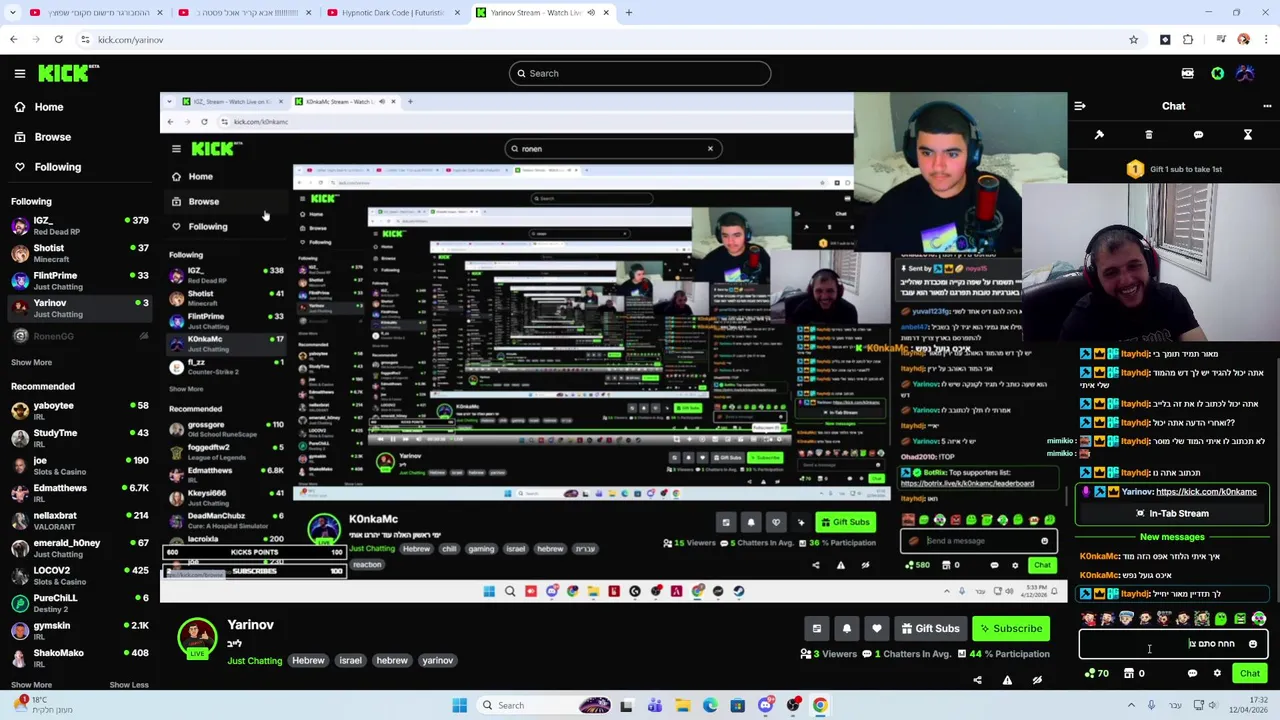Show hidden system tray icons chevron
This screenshot has height=720, width=1280.
point(1131,705)
